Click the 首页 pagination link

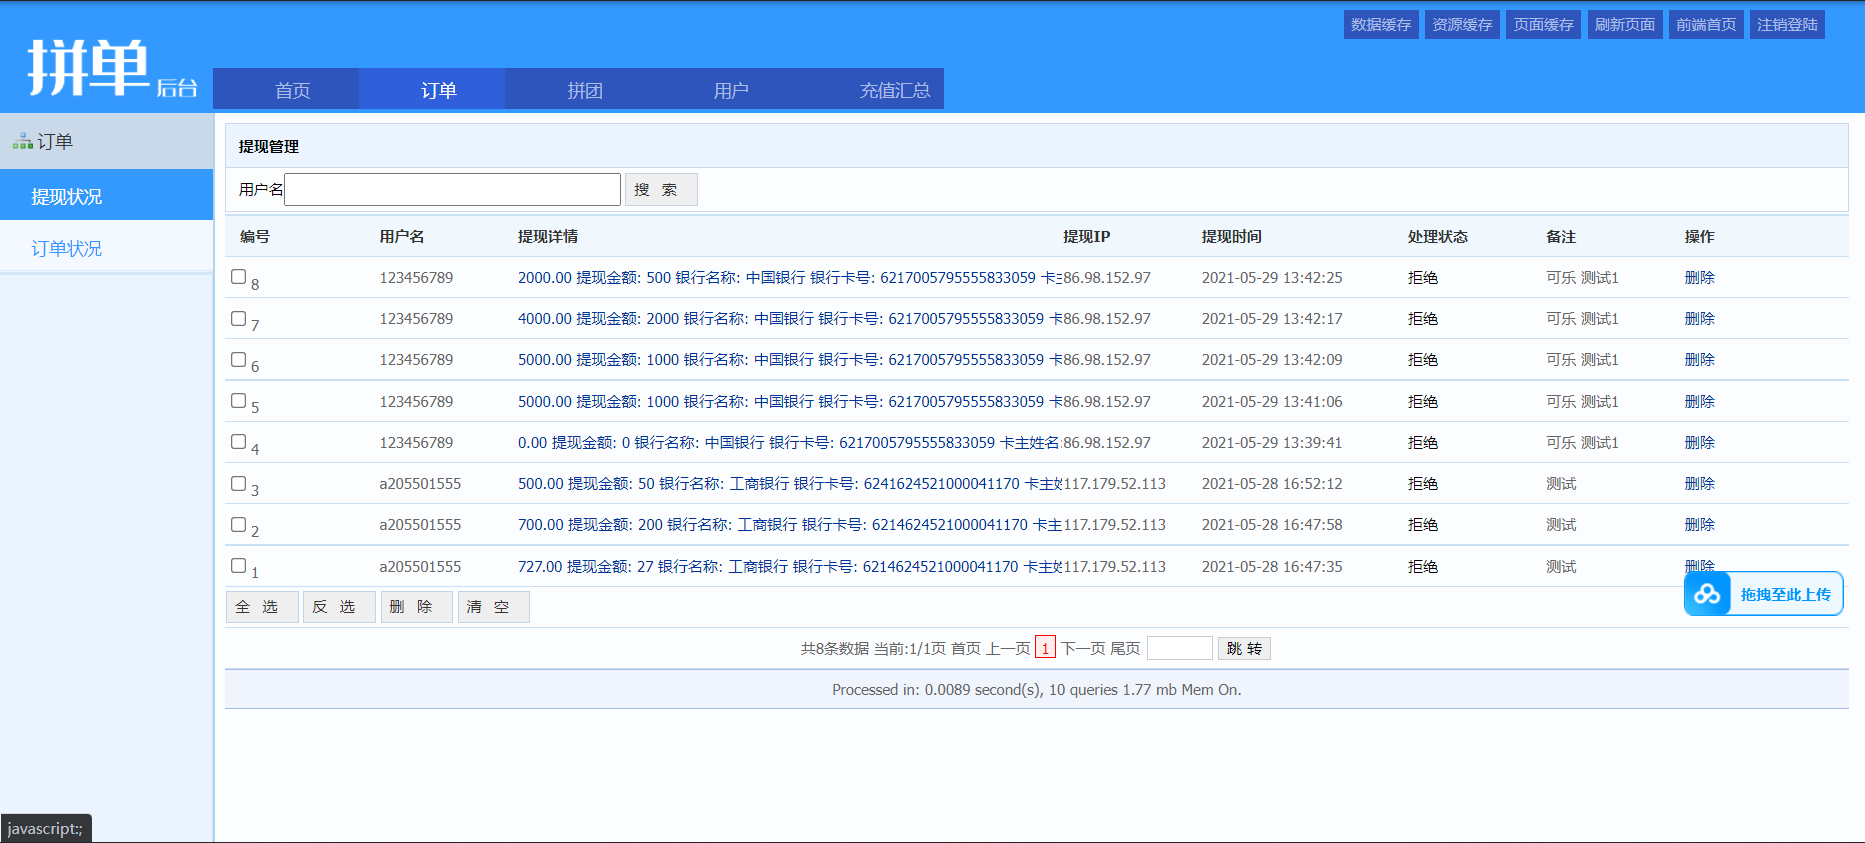965,648
